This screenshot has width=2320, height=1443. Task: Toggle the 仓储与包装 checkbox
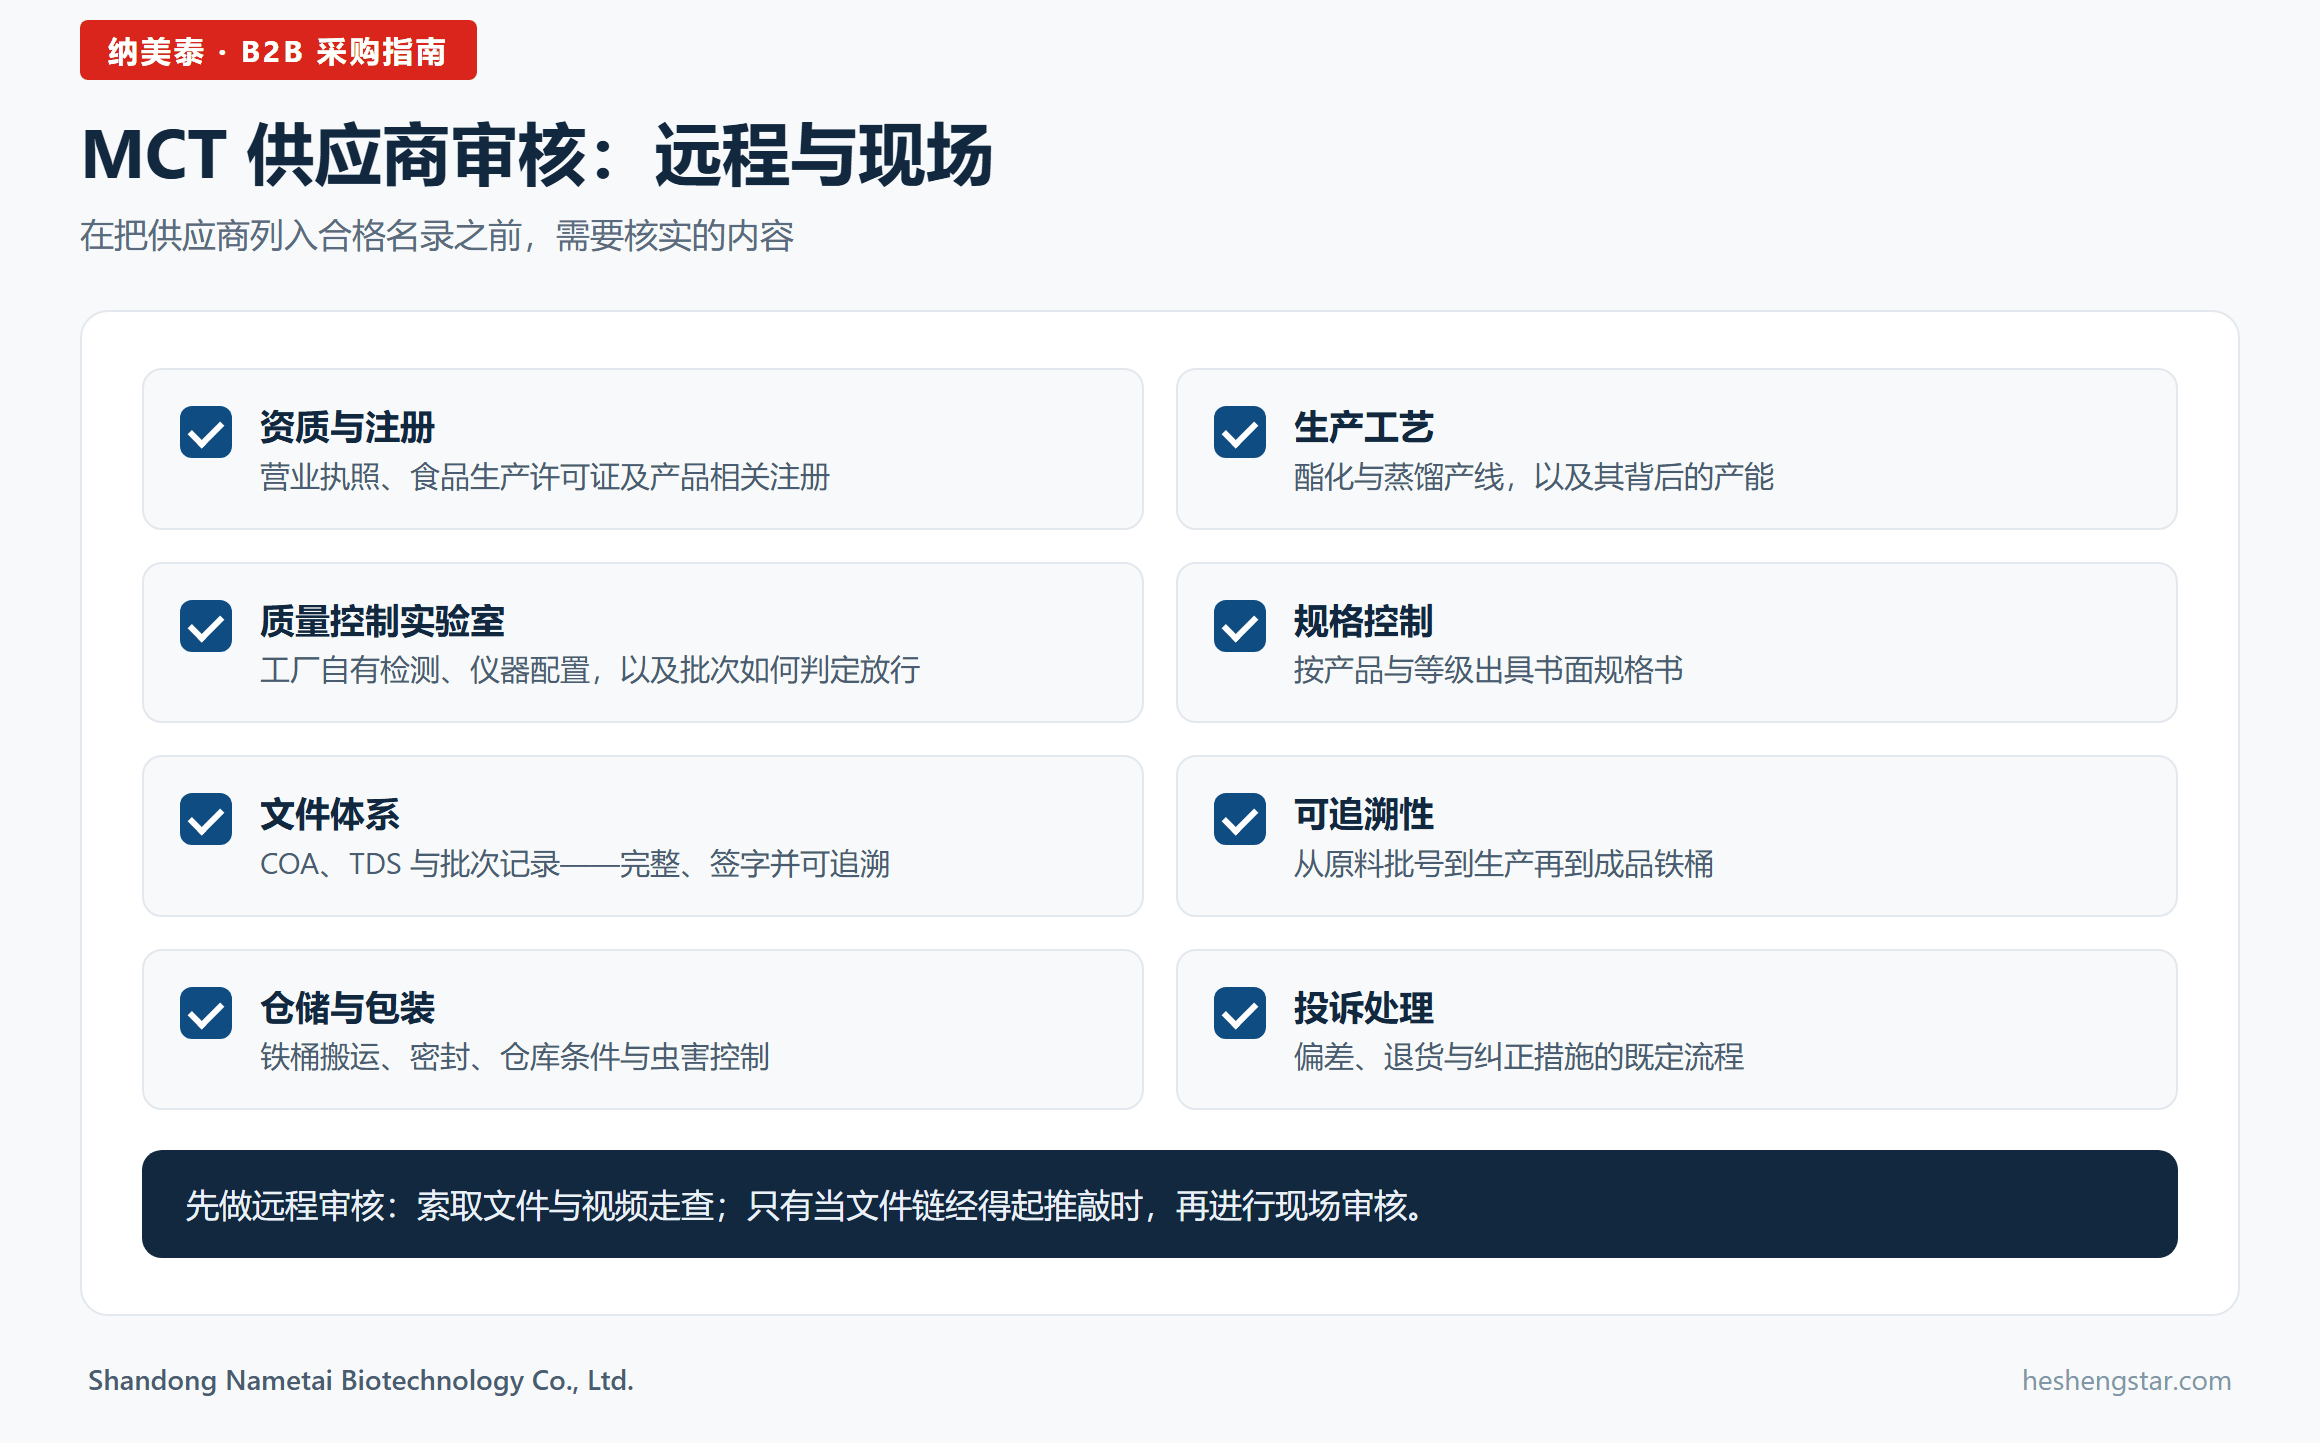click(x=206, y=1013)
